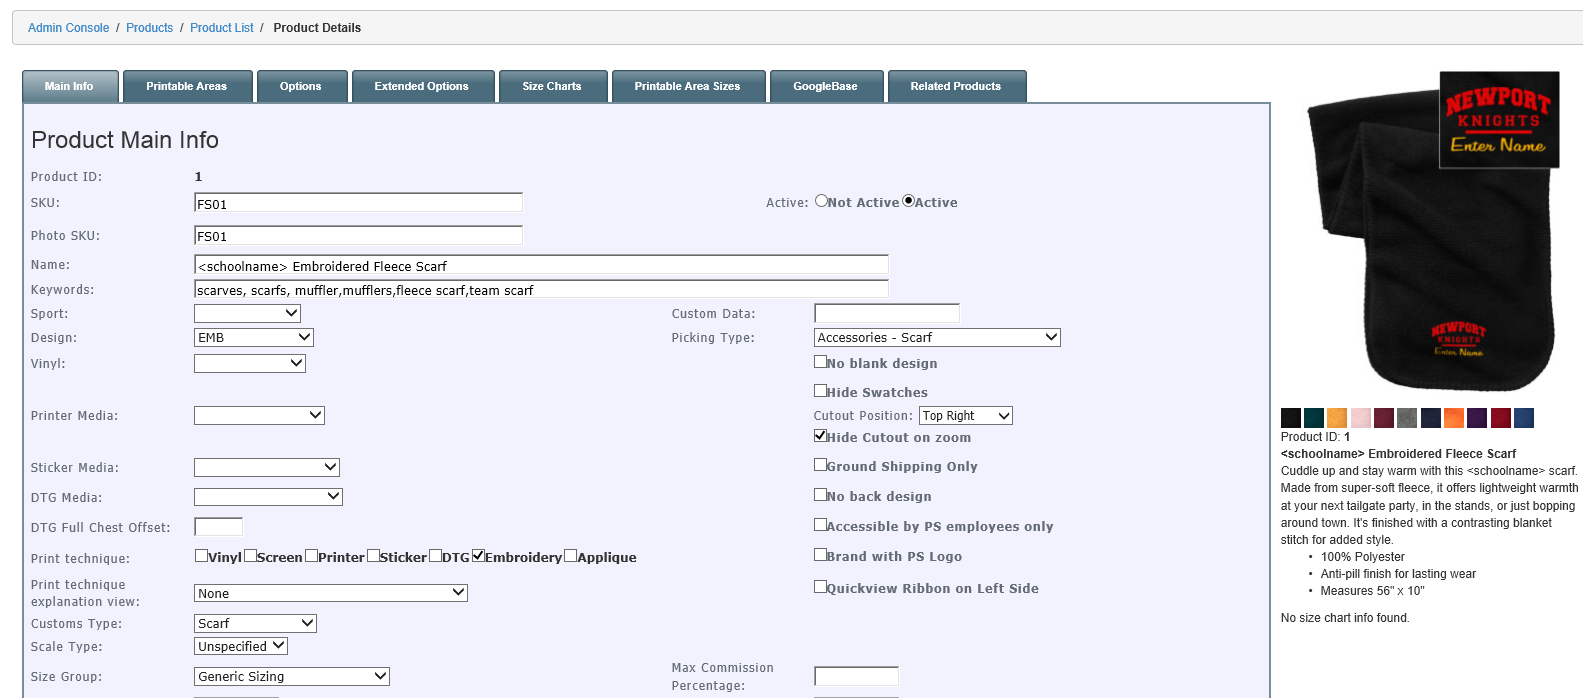
Task: Pick the light pink scarf swatch
Action: 1360,418
